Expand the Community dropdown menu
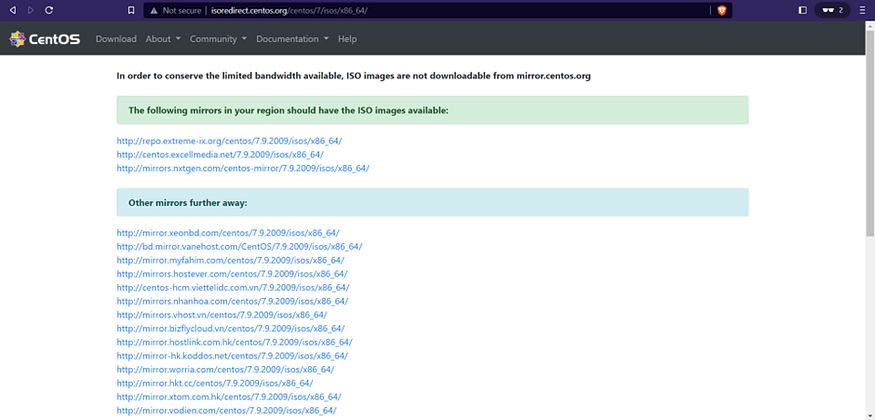Image resolution: width=875 pixels, height=420 pixels. (218, 39)
